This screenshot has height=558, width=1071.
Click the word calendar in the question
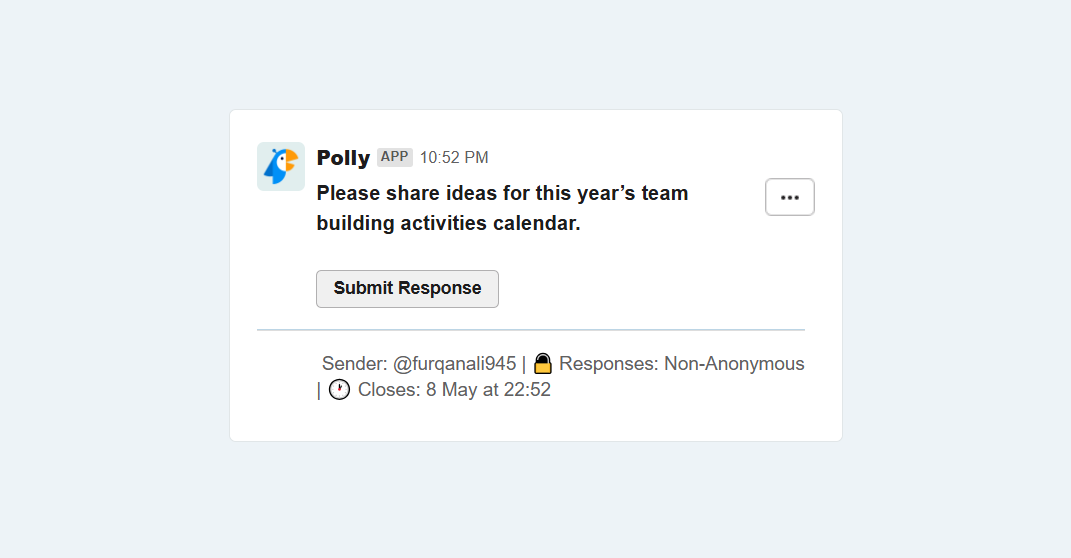tap(536, 223)
